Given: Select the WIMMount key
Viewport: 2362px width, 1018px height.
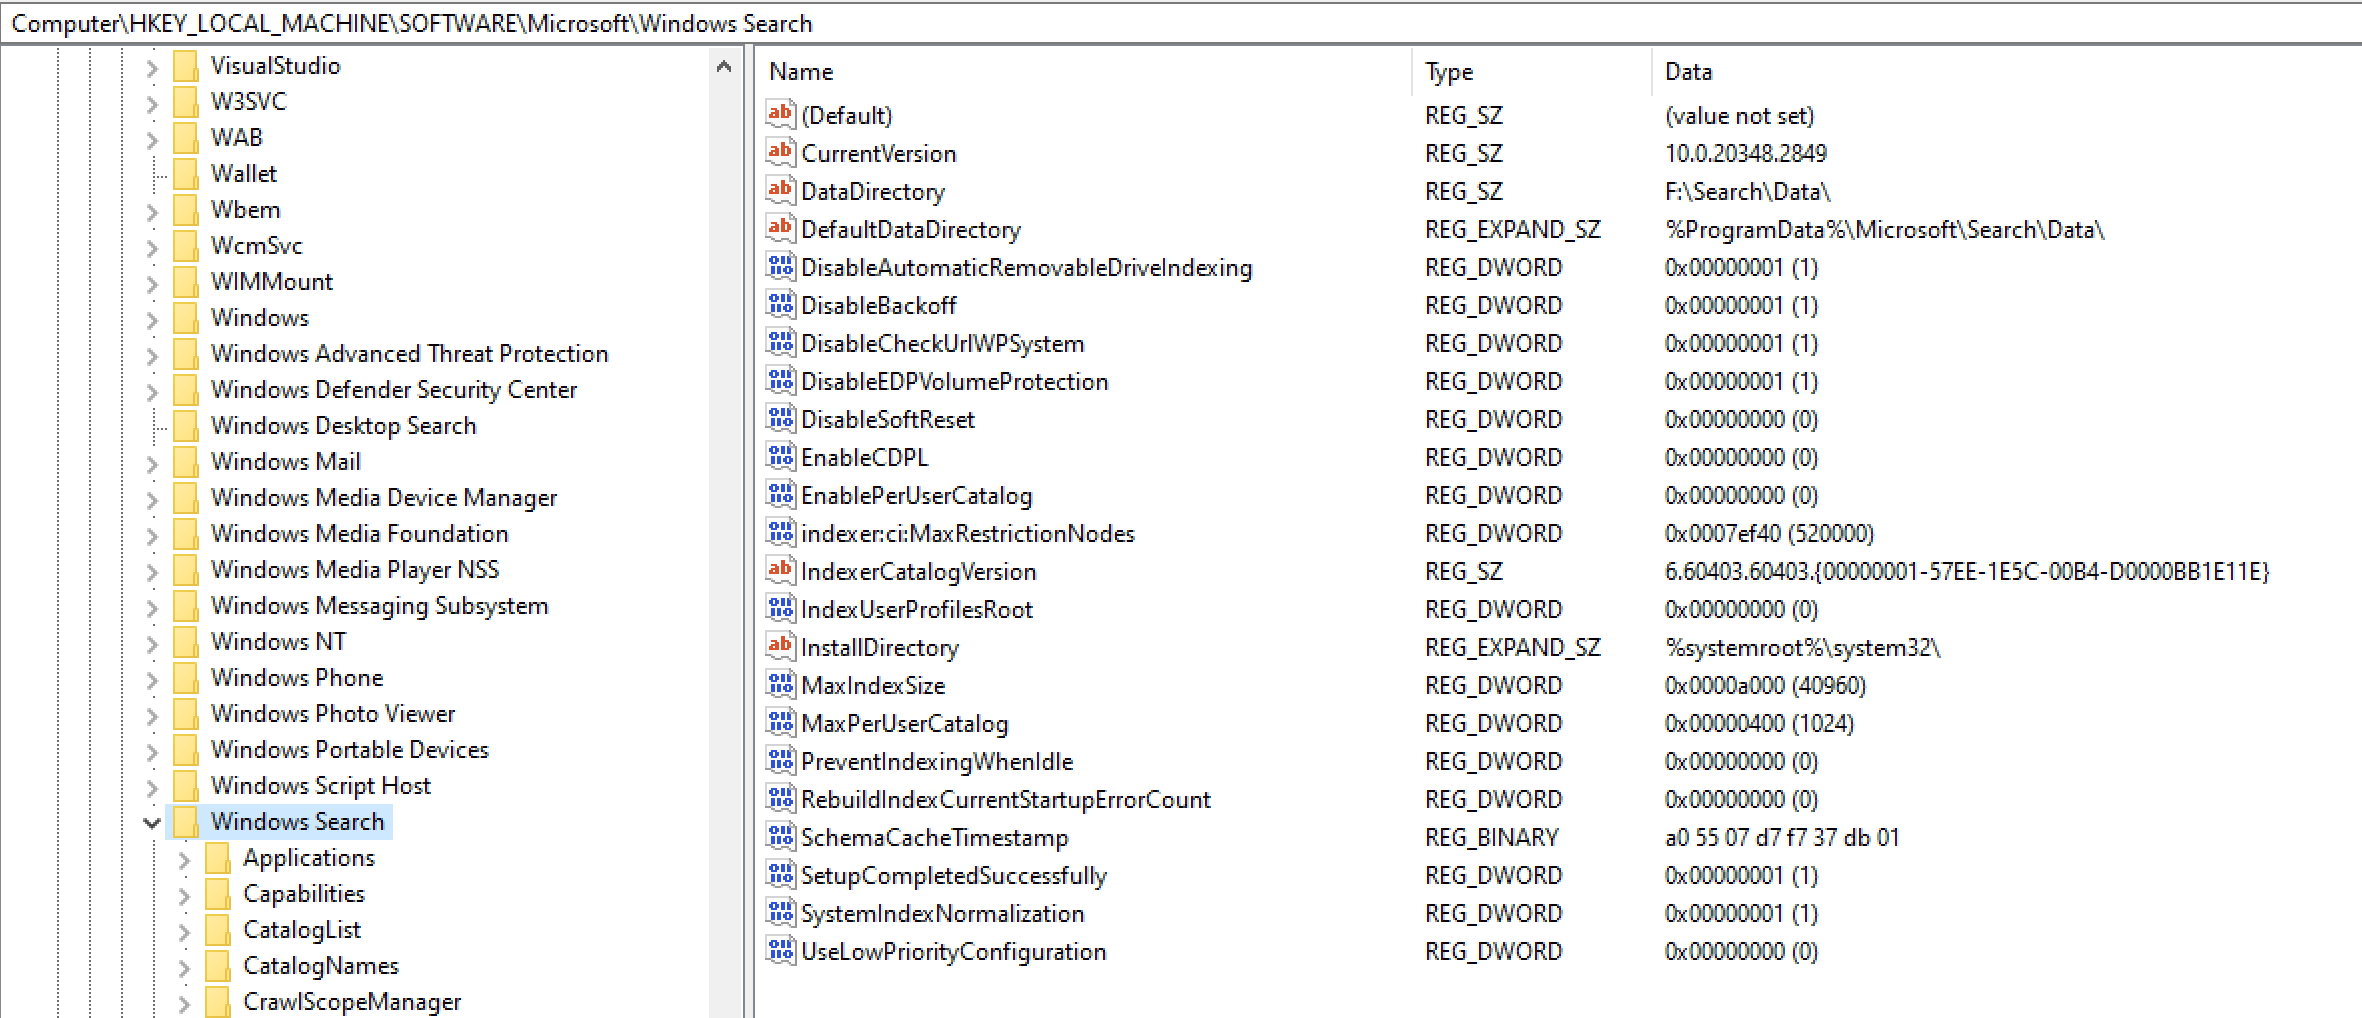Looking at the screenshot, I should [x=272, y=281].
